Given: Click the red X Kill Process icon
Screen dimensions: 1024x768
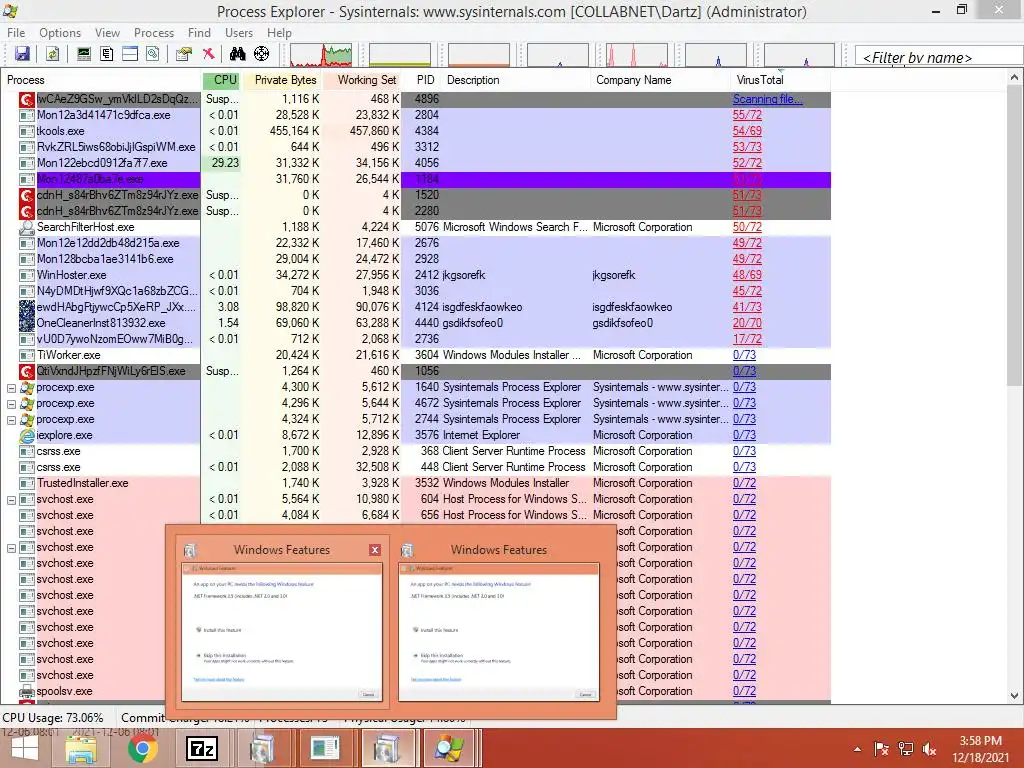Looking at the screenshot, I should click(x=208, y=54).
